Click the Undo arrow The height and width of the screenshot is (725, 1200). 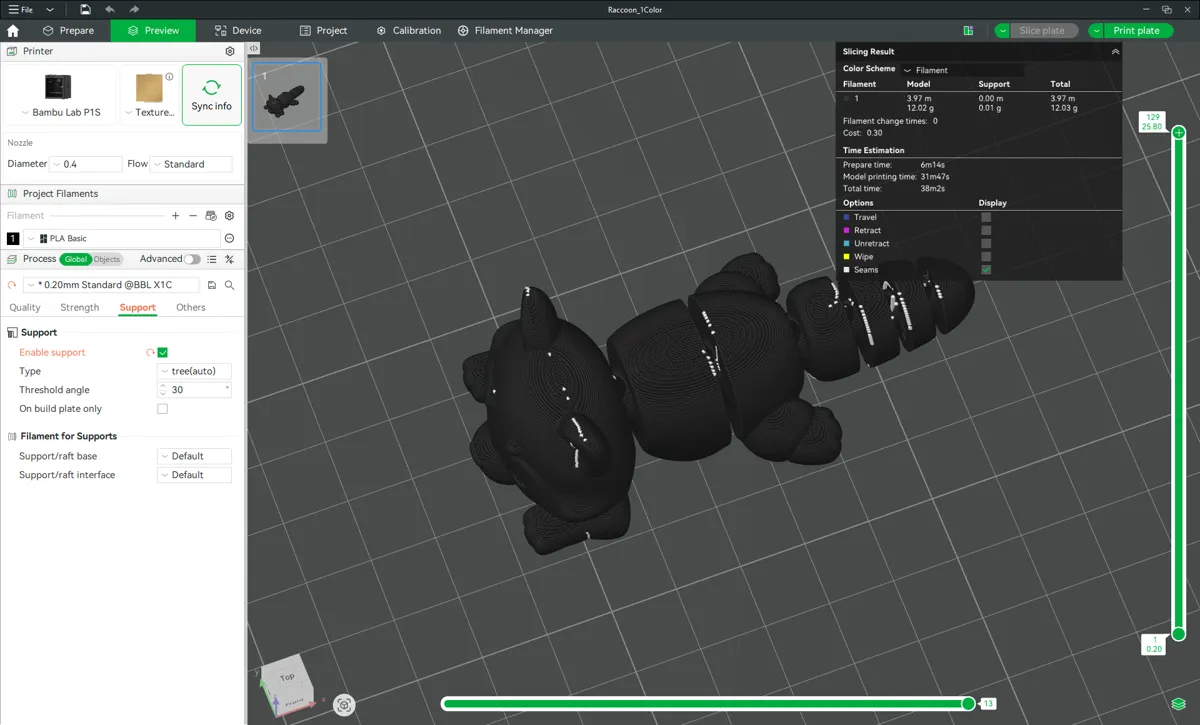click(x=110, y=9)
